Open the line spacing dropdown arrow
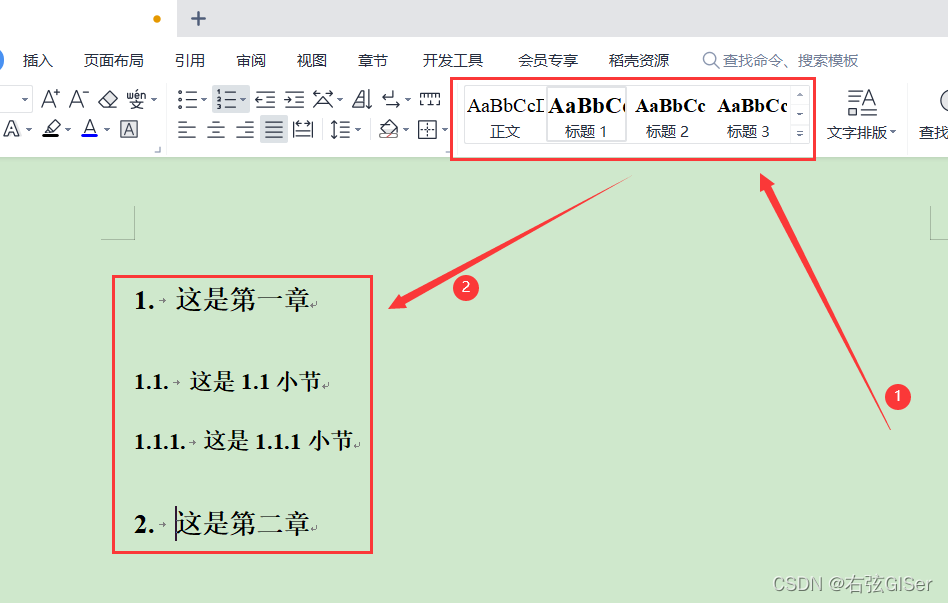 pyautogui.click(x=358, y=129)
